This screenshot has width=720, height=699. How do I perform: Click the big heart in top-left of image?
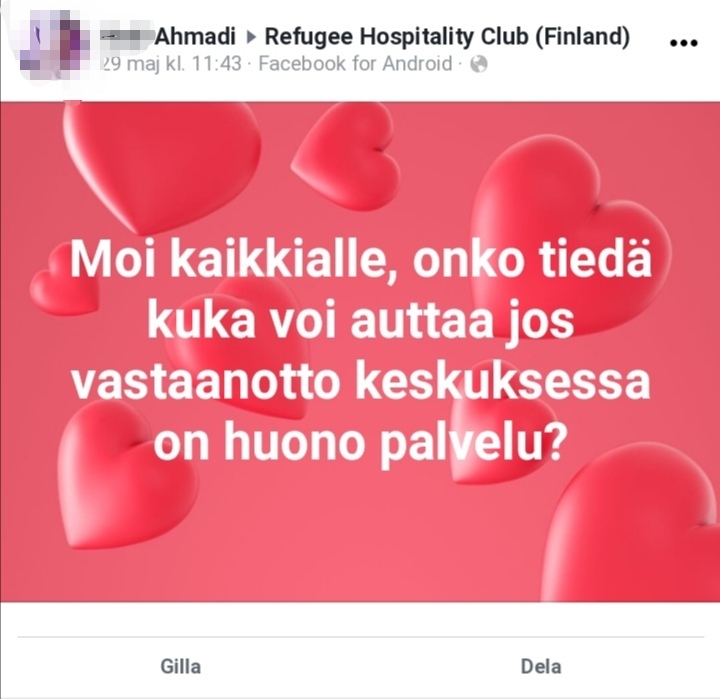pyautogui.click(x=161, y=163)
